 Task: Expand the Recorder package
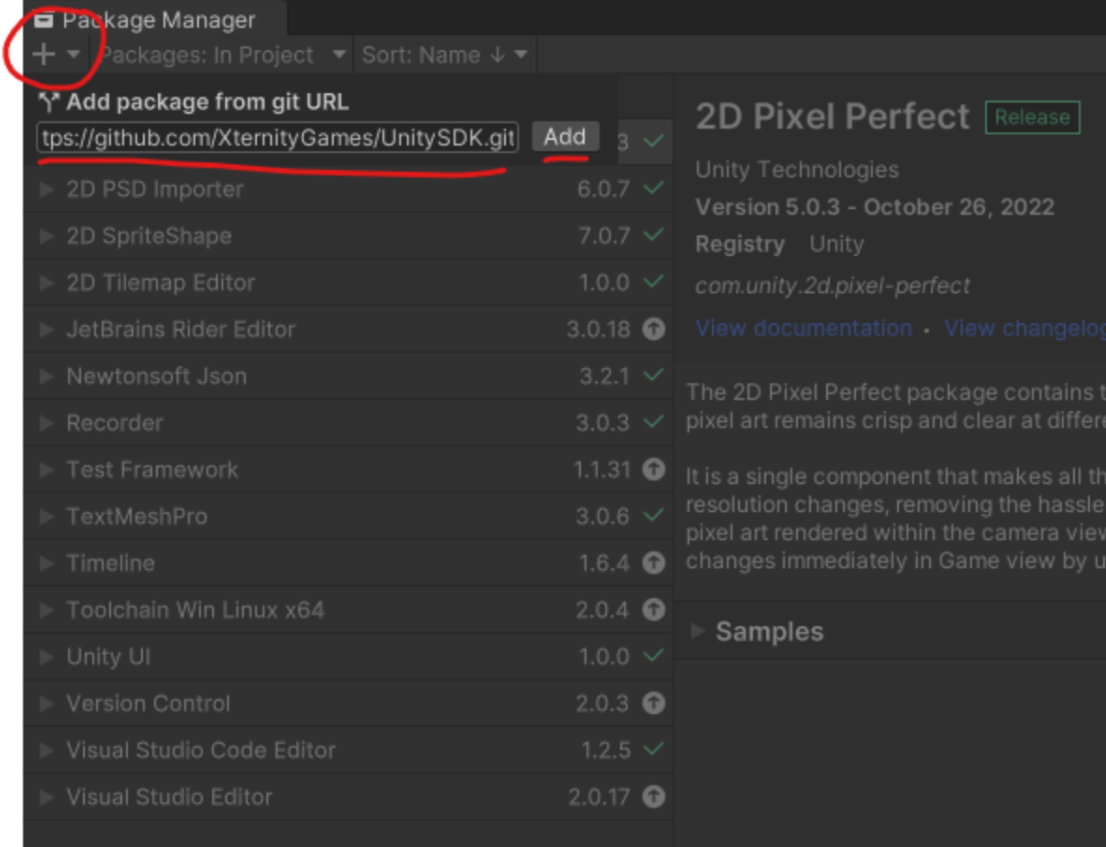click(47, 422)
